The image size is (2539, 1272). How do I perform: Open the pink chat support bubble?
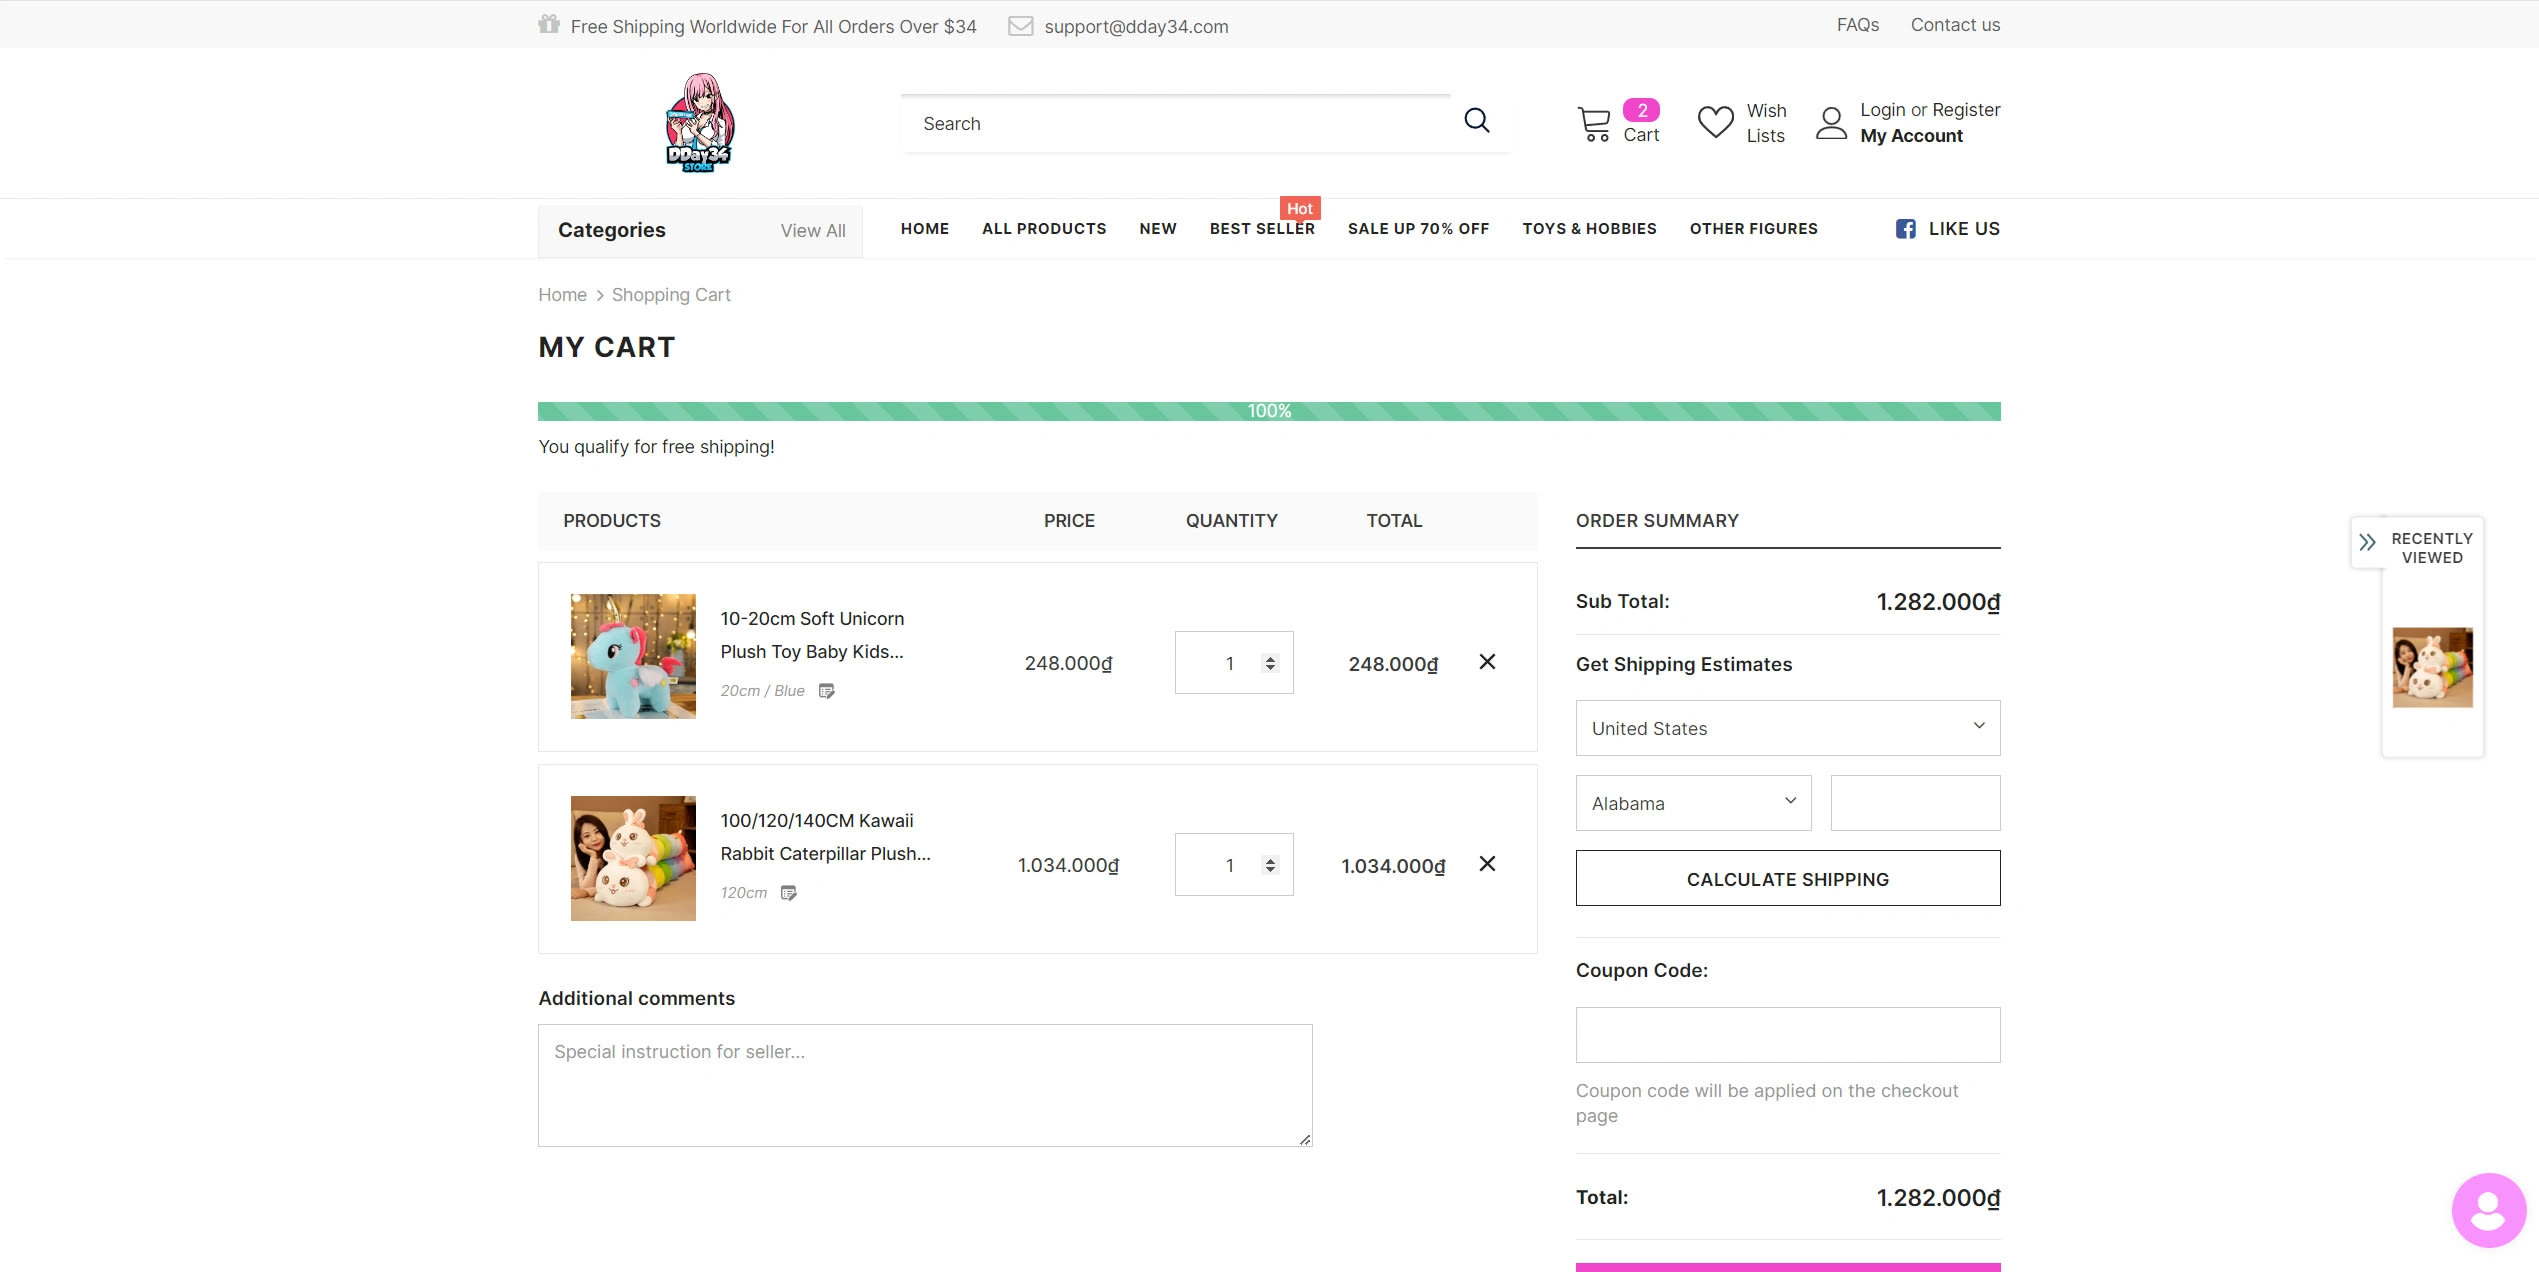pyautogui.click(x=2488, y=1210)
